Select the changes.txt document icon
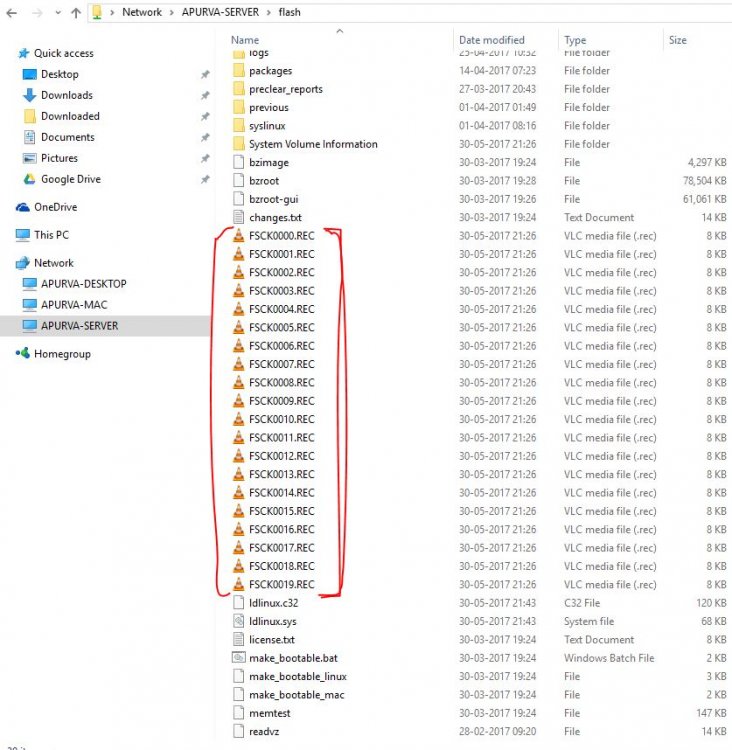Viewport: 732px width, 750px height. click(x=239, y=218)
